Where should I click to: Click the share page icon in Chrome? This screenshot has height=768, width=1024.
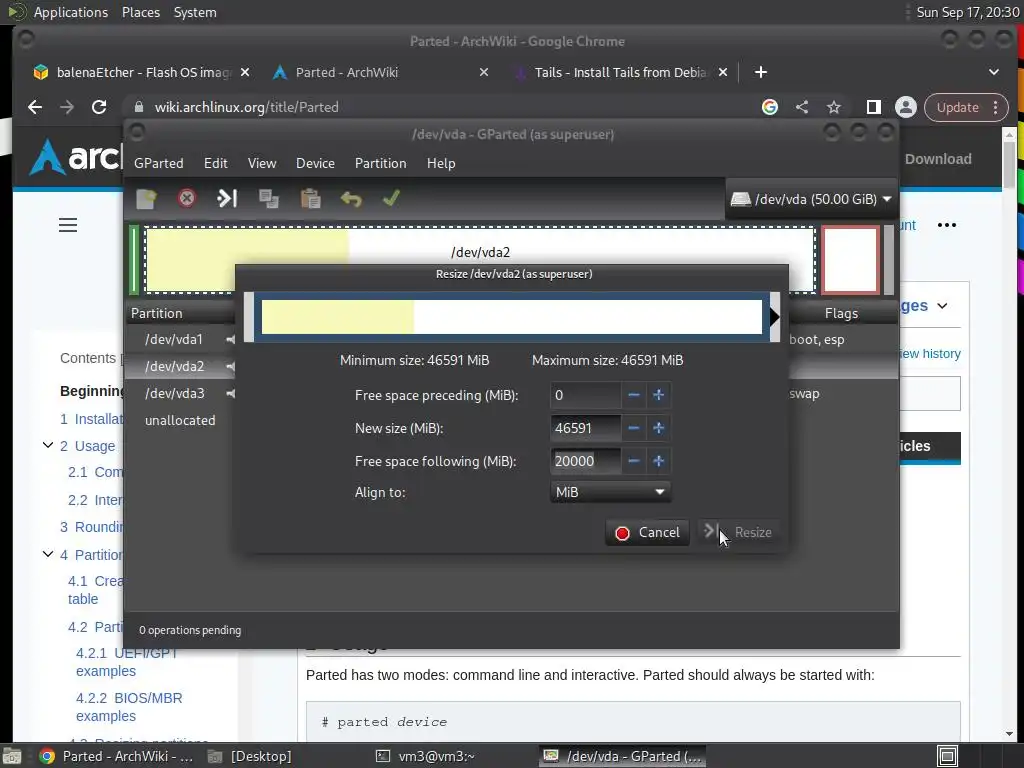[802, 107]
